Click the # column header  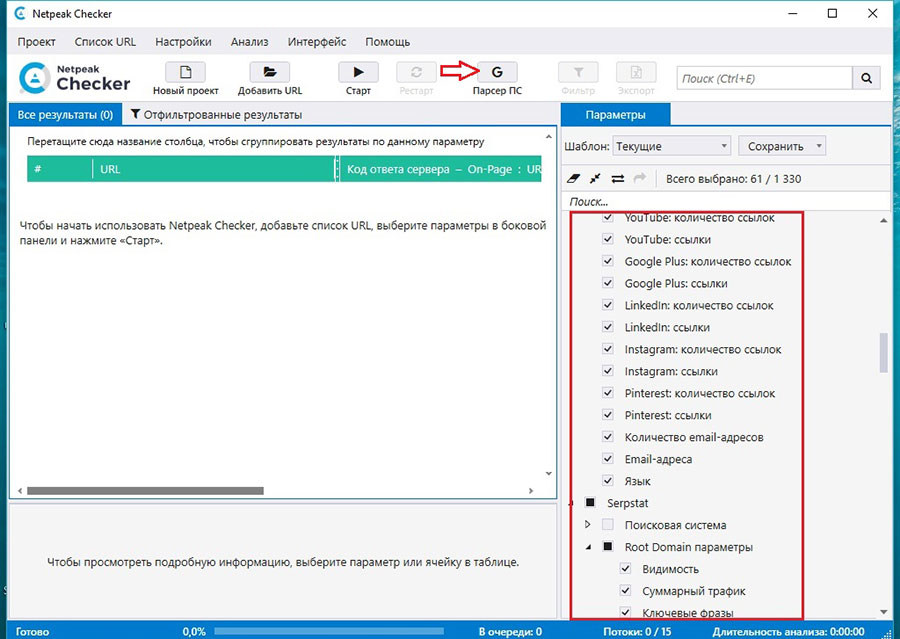point(59,169)
